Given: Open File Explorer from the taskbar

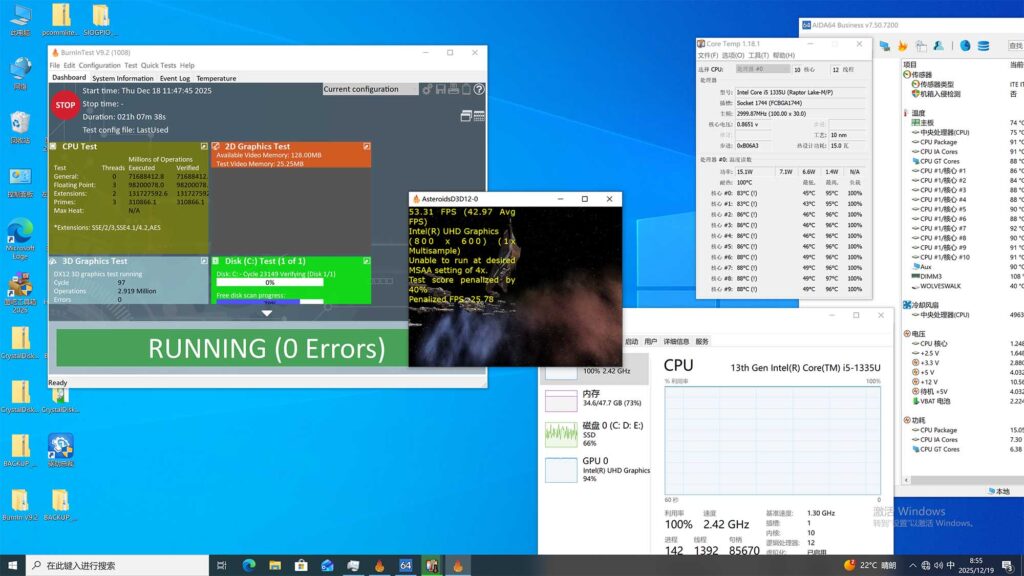Looking at the screenshot, I should coord(275,566).
